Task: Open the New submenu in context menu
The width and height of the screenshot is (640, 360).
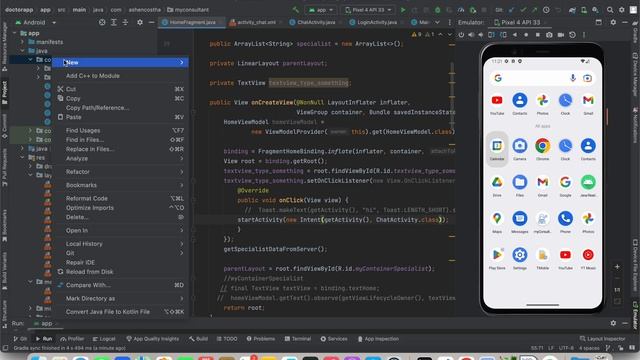Action: (x=120, y=62)
